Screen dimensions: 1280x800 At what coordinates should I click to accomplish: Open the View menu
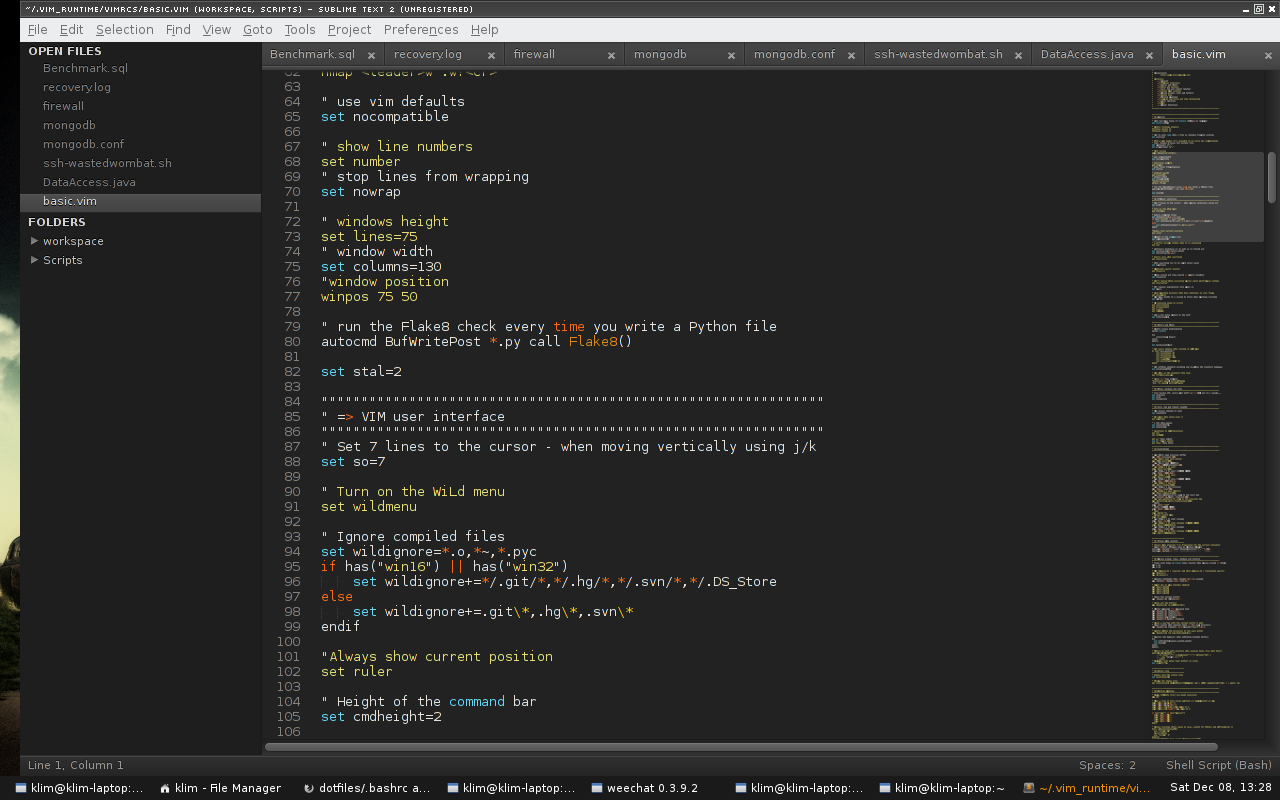pyautogui.click(x=217, y=30)
